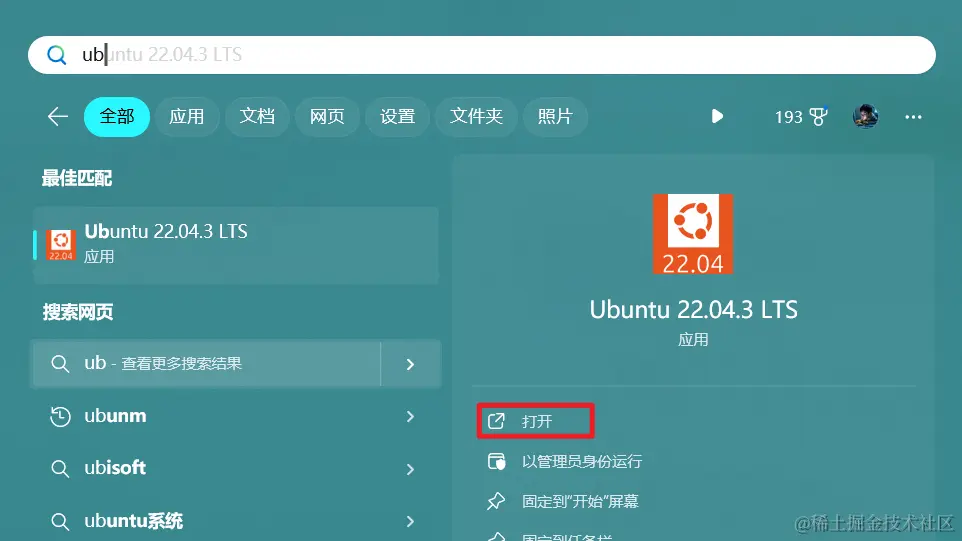
Task: Click the search magnifier icon in search box
Action: click(56, 55)
